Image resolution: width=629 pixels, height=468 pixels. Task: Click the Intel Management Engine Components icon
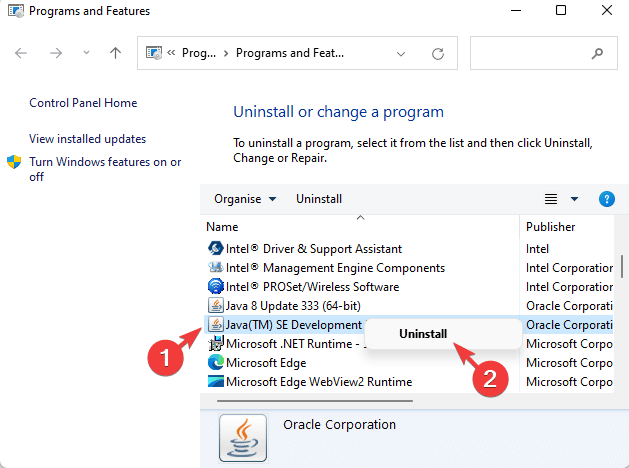tap(215, 267)
